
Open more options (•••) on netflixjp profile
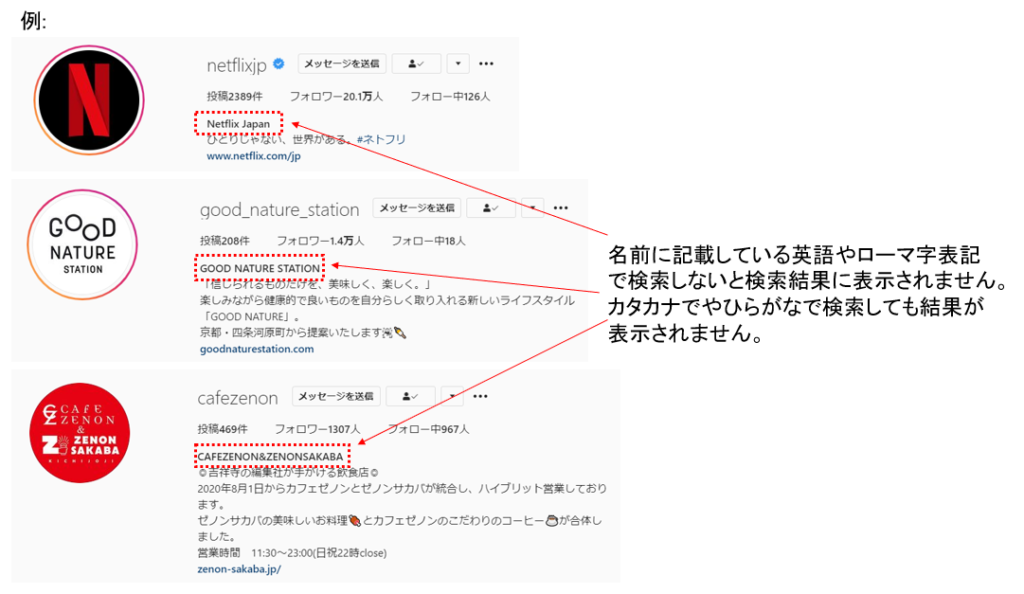486,63
